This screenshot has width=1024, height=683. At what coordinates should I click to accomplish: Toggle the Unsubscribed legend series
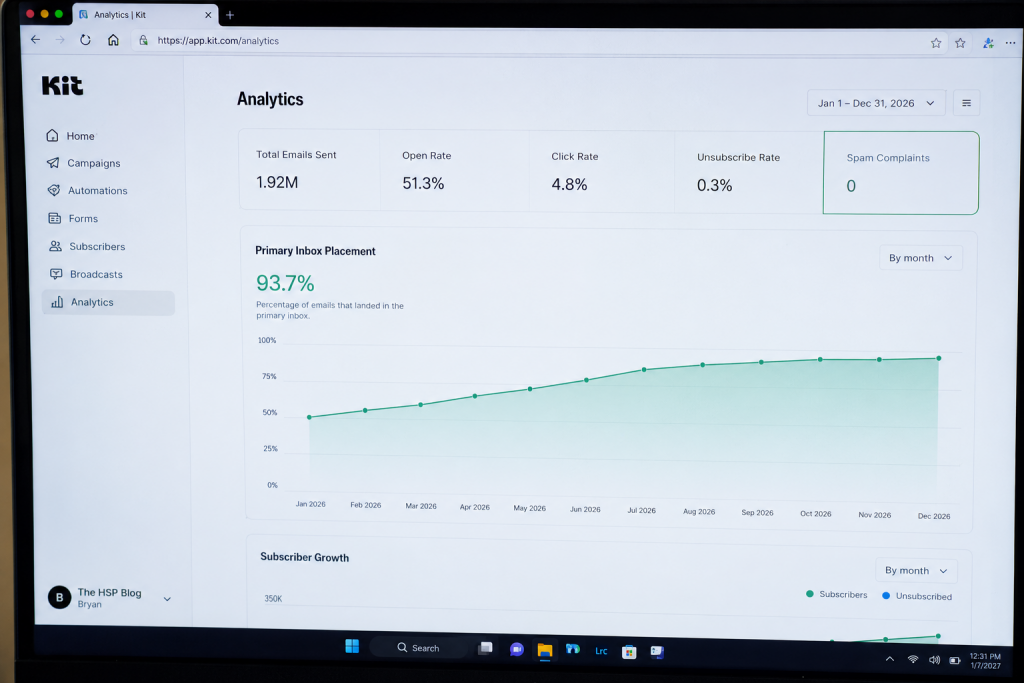point(917,596)
